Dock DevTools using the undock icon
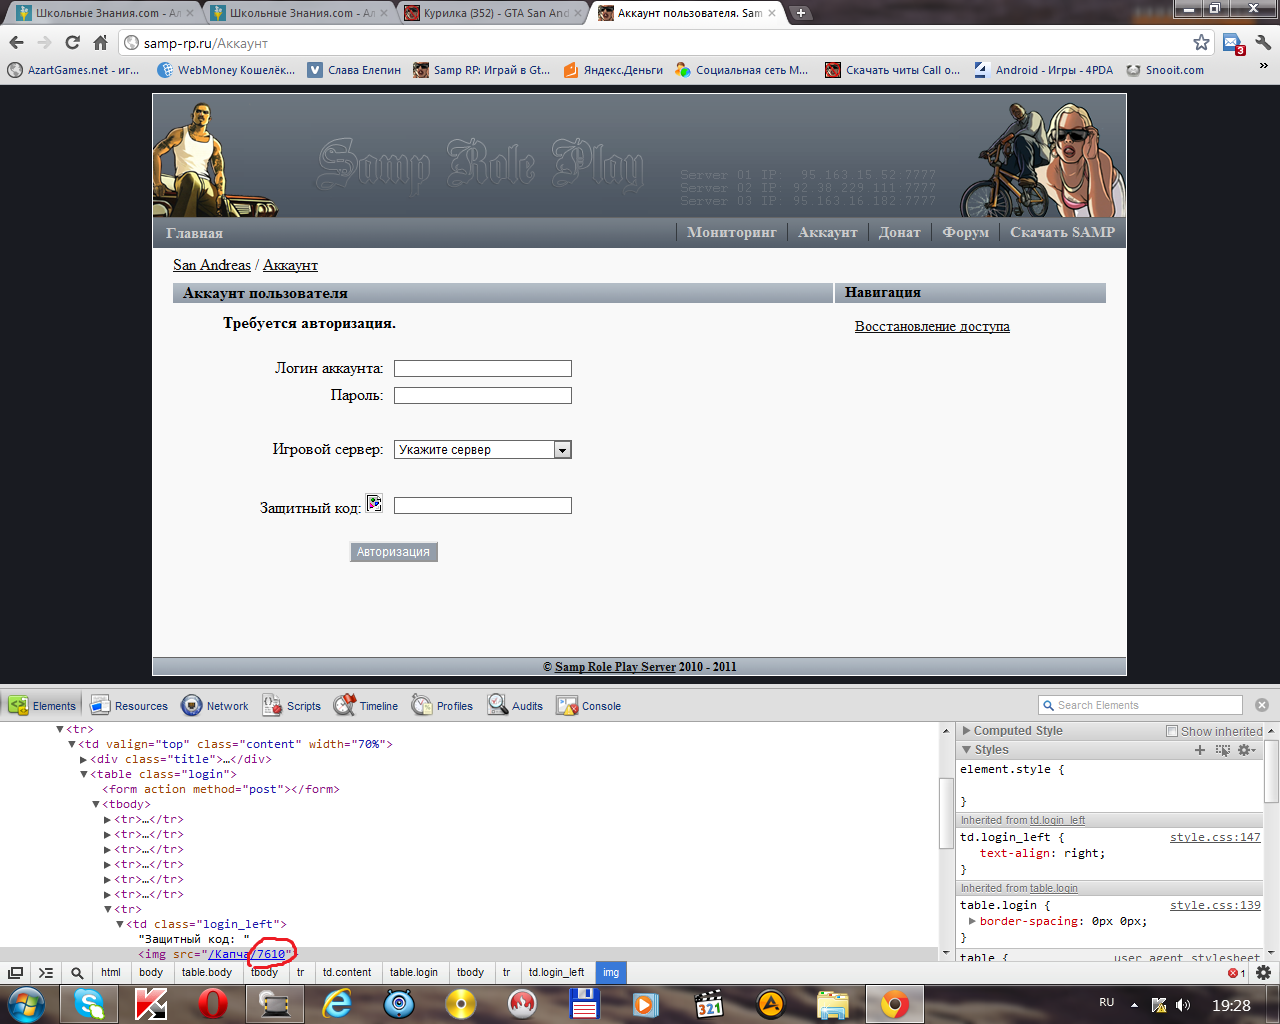1280x1024 pixels. click(16, 973)
